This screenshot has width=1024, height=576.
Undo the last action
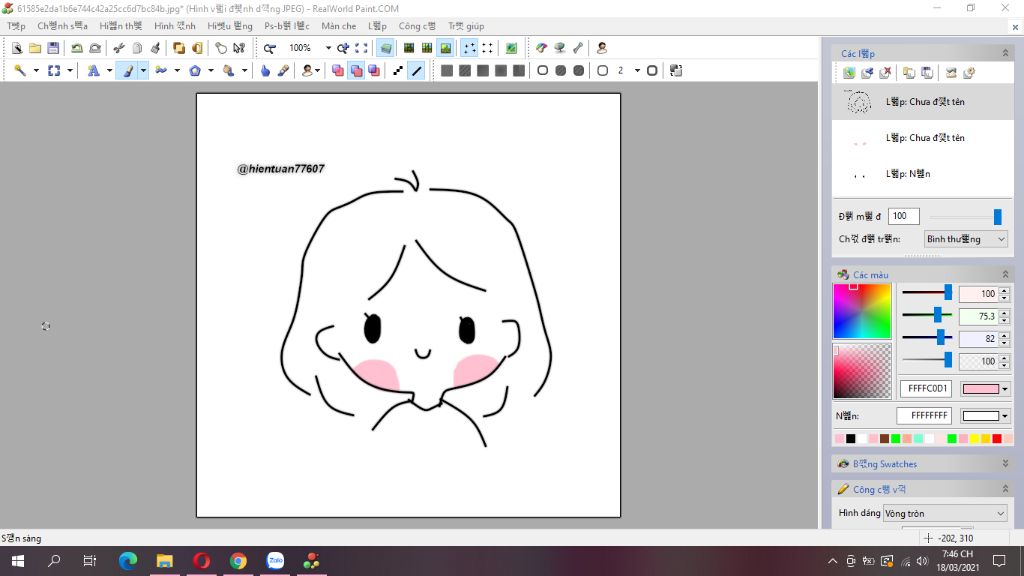click(77, 48)
